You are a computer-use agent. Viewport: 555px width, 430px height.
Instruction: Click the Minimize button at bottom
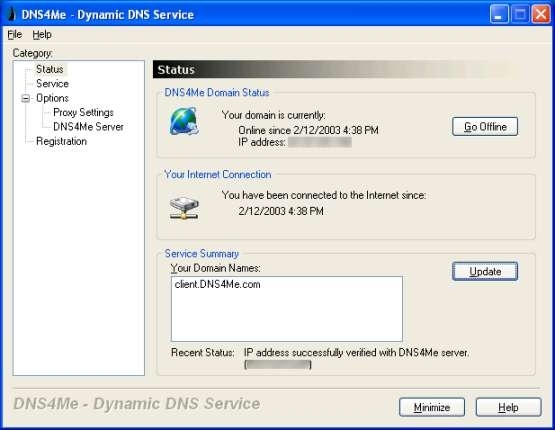coord(432,407)
